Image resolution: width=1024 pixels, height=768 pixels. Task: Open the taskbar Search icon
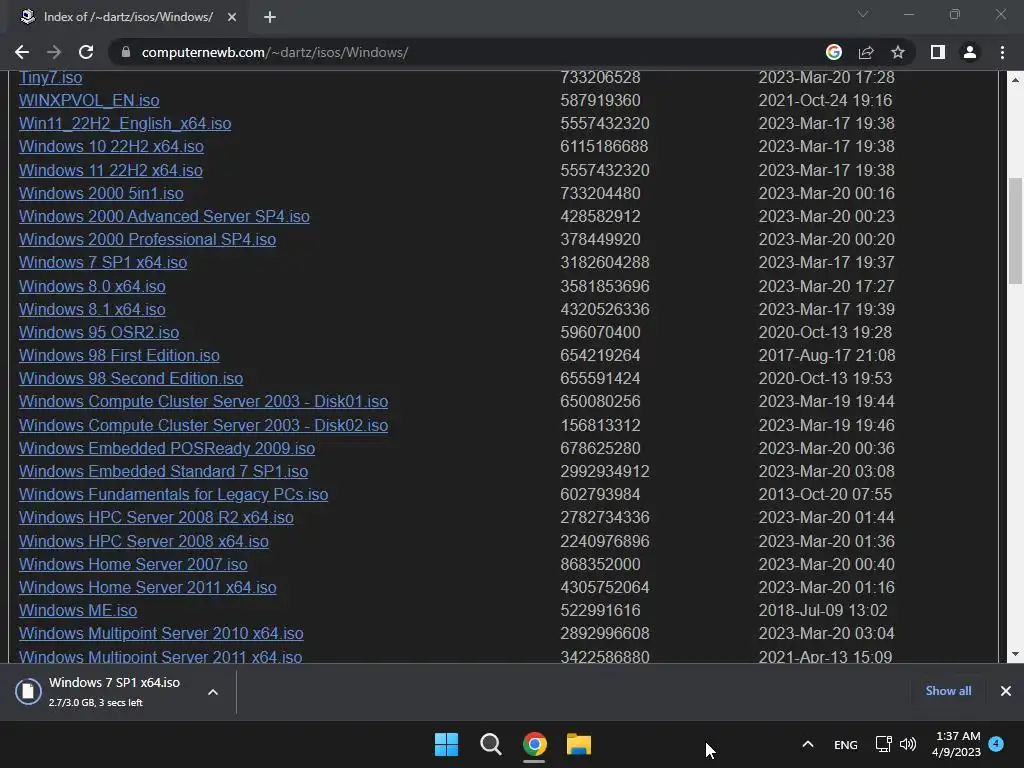click(x=490, y=744)
